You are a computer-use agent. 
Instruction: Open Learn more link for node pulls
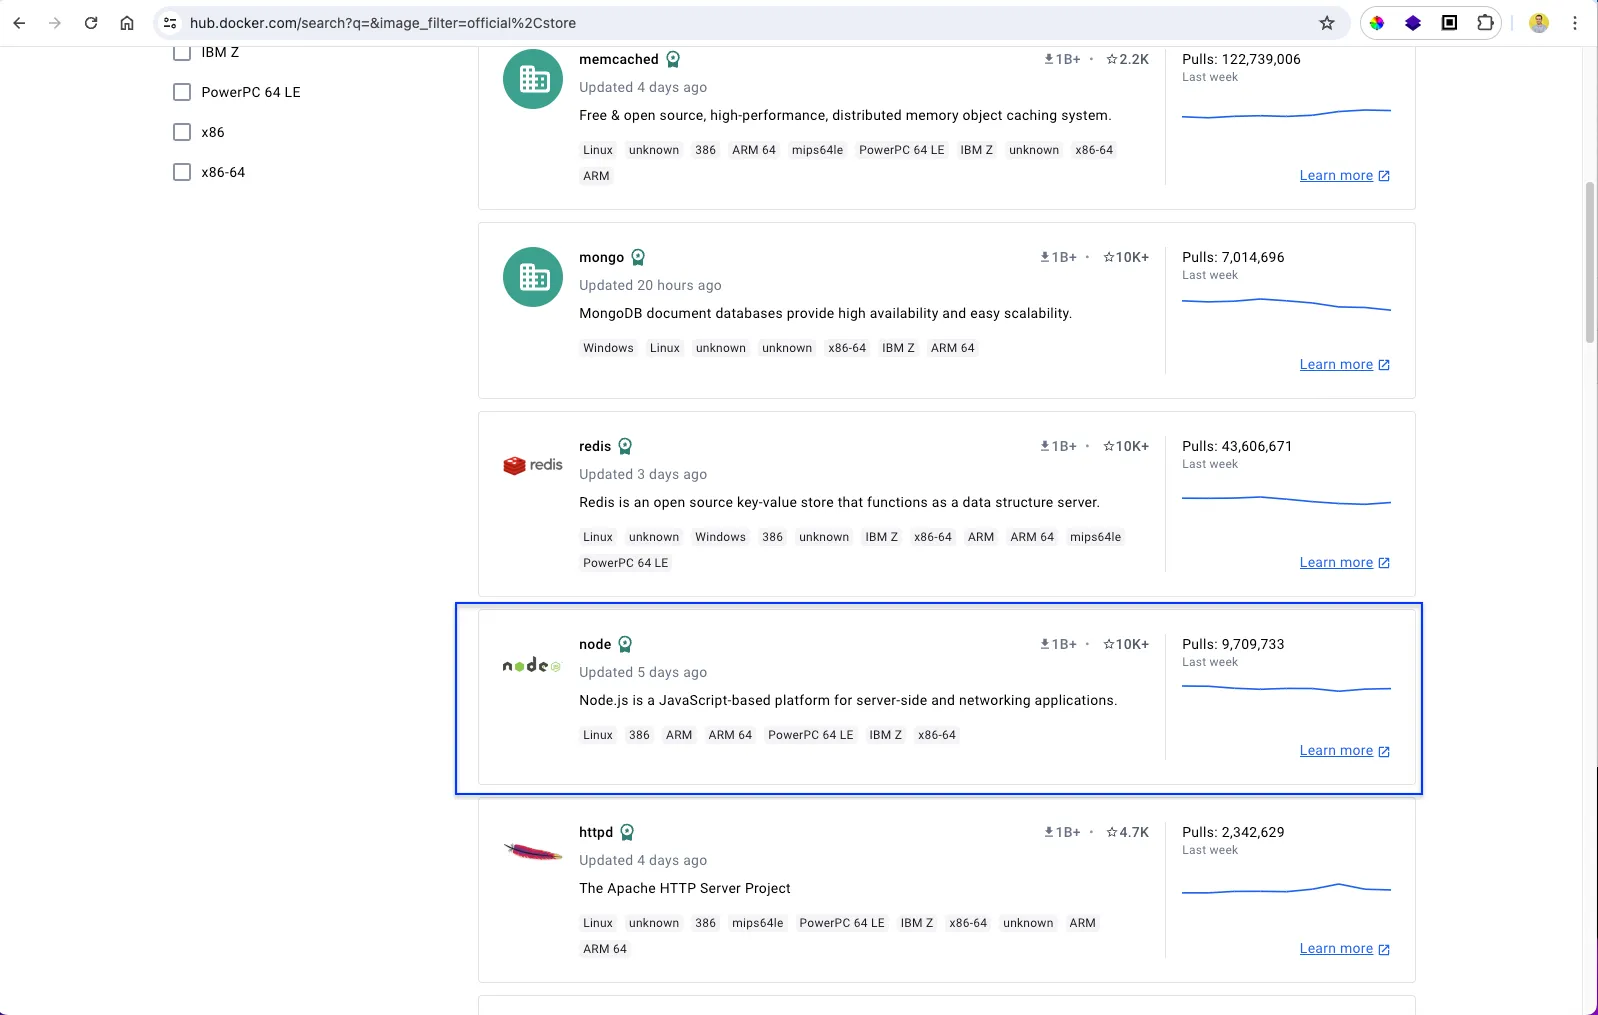click(x=1344, y=750)
